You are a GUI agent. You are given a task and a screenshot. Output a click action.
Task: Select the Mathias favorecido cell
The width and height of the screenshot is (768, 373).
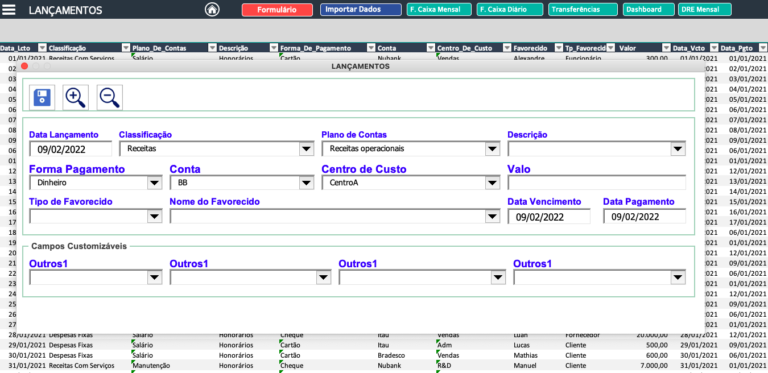pyautogui.click(x=525, y=355)
